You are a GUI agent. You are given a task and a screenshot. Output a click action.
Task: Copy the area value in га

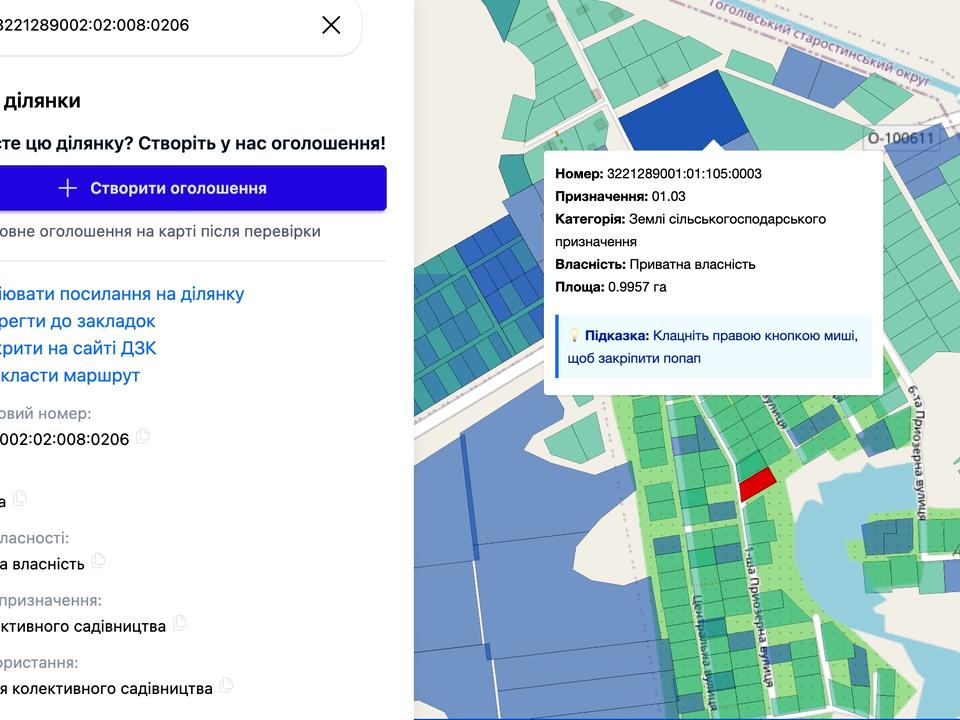pos(20,498)
